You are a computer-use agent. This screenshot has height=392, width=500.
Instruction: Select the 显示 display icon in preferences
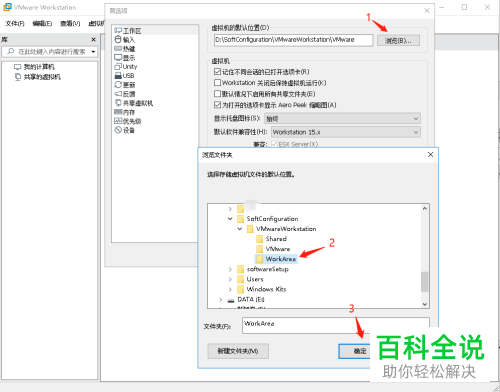[118, 58]
